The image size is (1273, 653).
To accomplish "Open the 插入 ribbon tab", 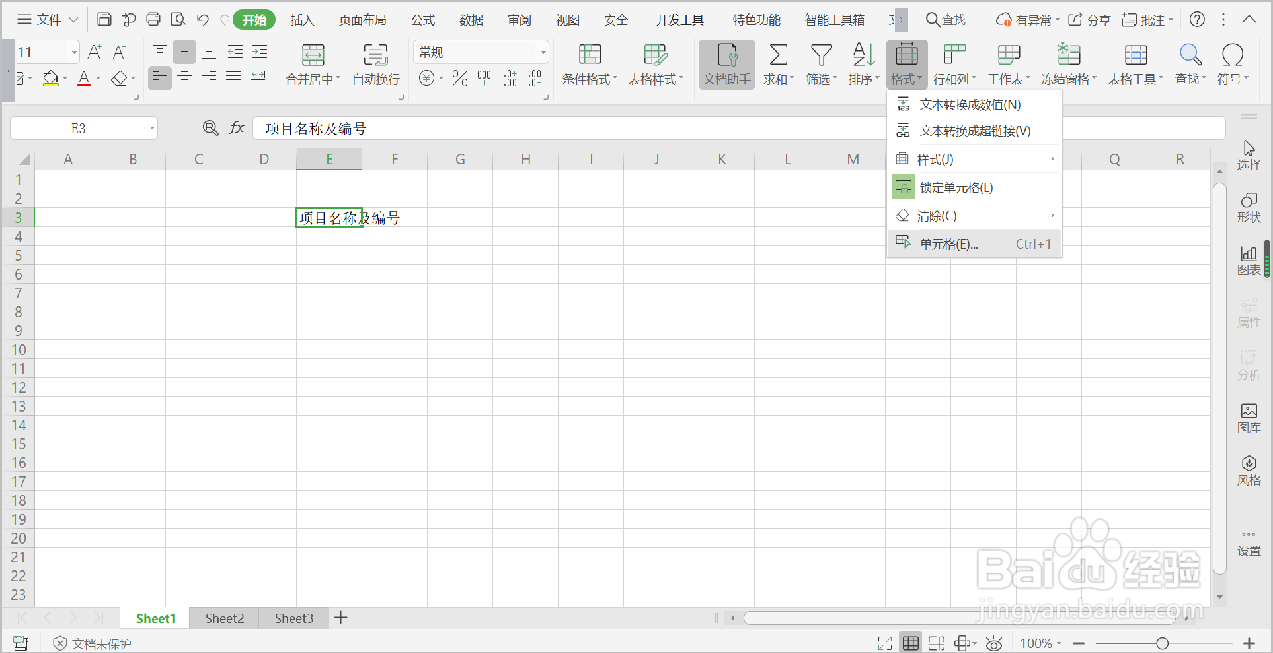I will click(x=302, y=19).
